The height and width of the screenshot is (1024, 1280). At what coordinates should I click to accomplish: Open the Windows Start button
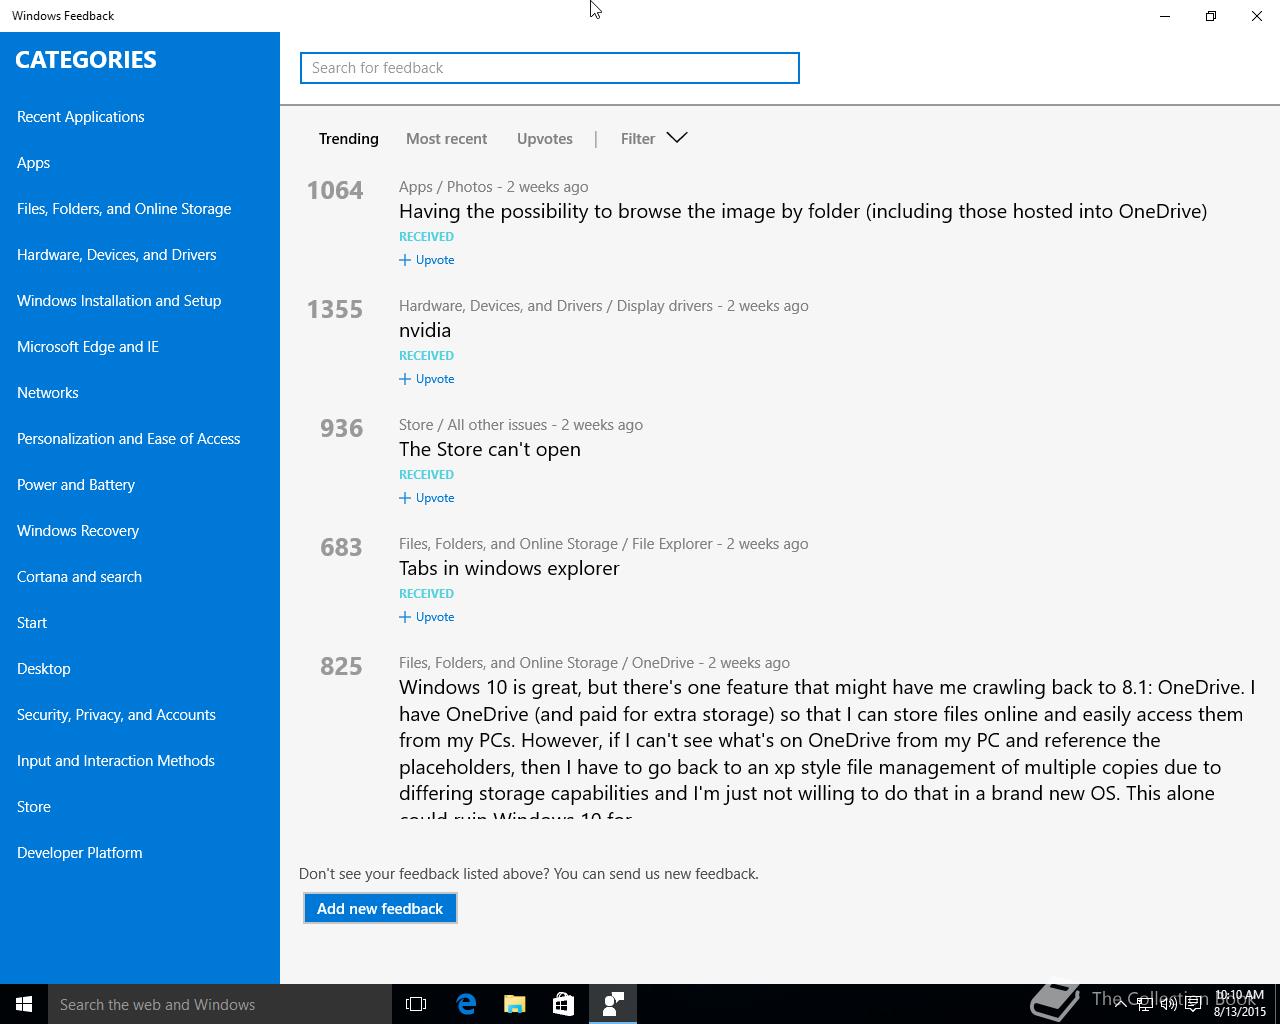click(x=24, y=1004)
